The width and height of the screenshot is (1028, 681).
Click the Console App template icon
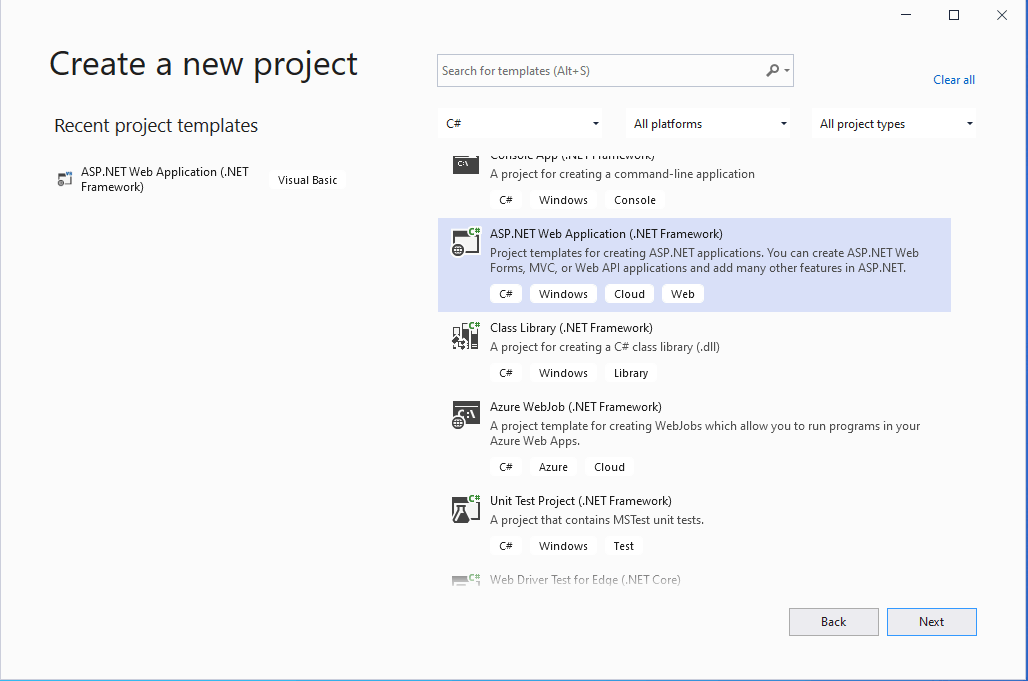point(466,163)
